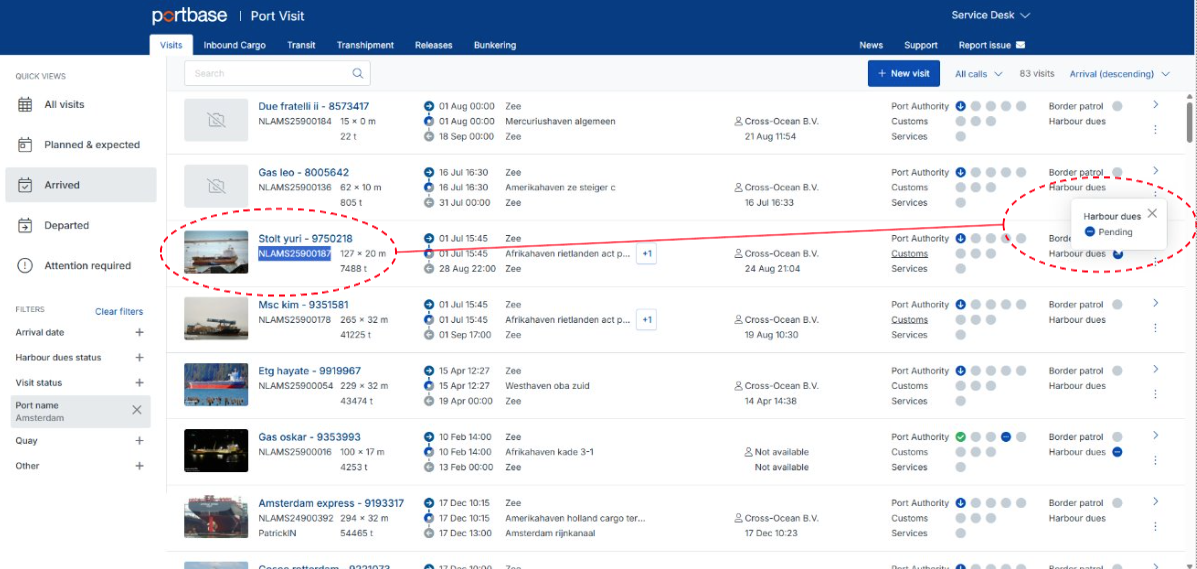Click Services status dot for Etg hayate
Image resolution: width=1197 pixels, height=569 pixels.
[x=960, y=401]
